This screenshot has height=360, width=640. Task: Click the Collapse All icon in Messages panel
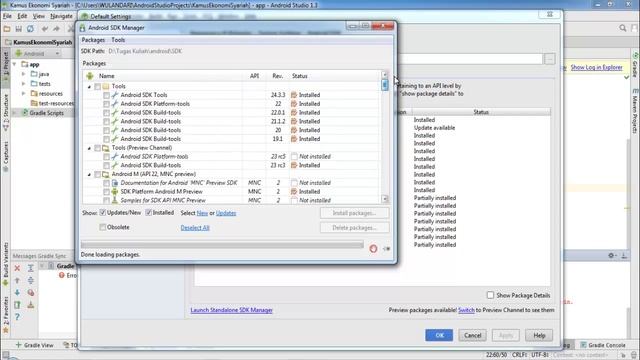pyautogui.click(x=31, y=280)
